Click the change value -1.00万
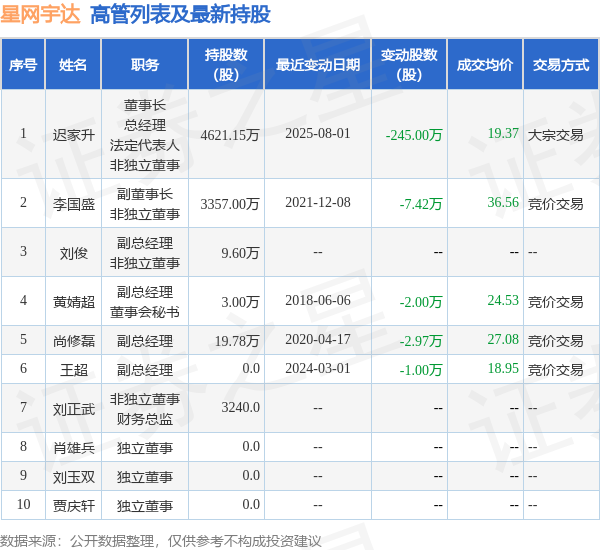Image resolution: width=600 pixels, height=550 pixels. pyautogui.click(x=421, y=370)
